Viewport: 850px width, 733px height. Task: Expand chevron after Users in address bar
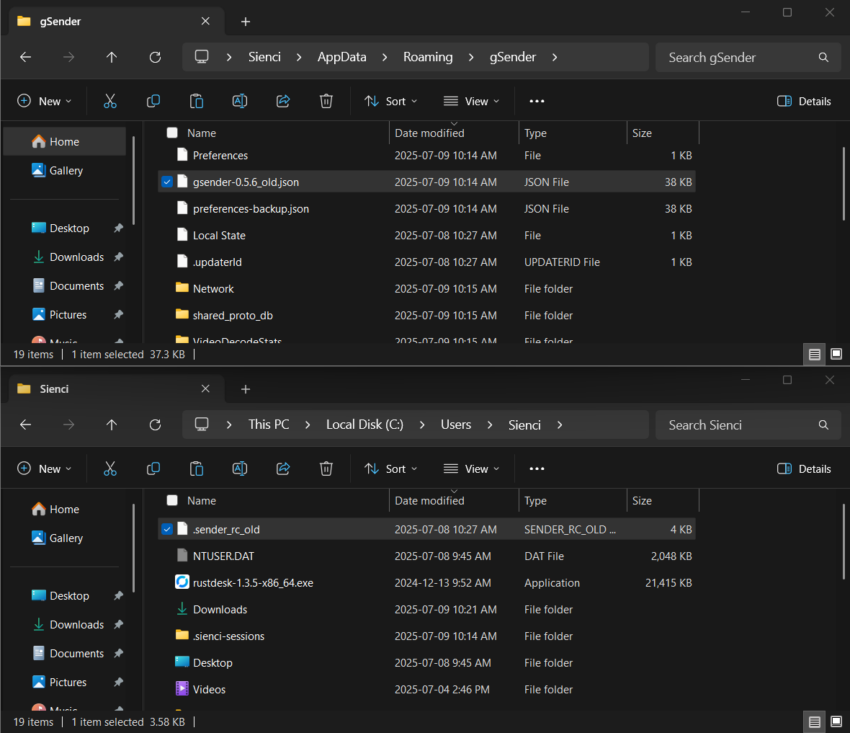490,425
